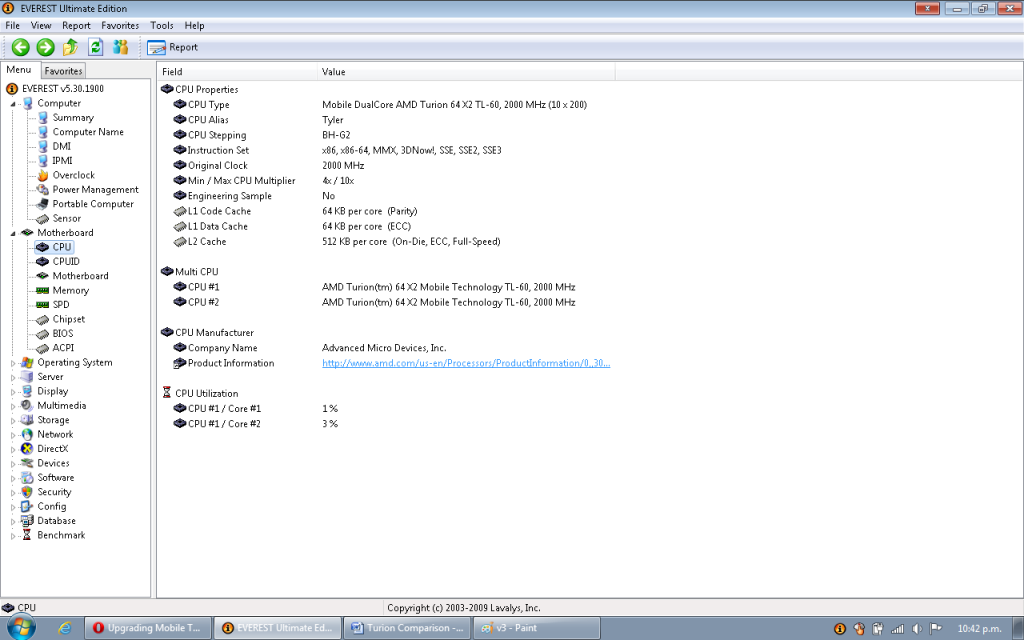Click the Portable Computer laptop icon
Viewport: 1024px width, 640px height.
click(x=42, y=204)
